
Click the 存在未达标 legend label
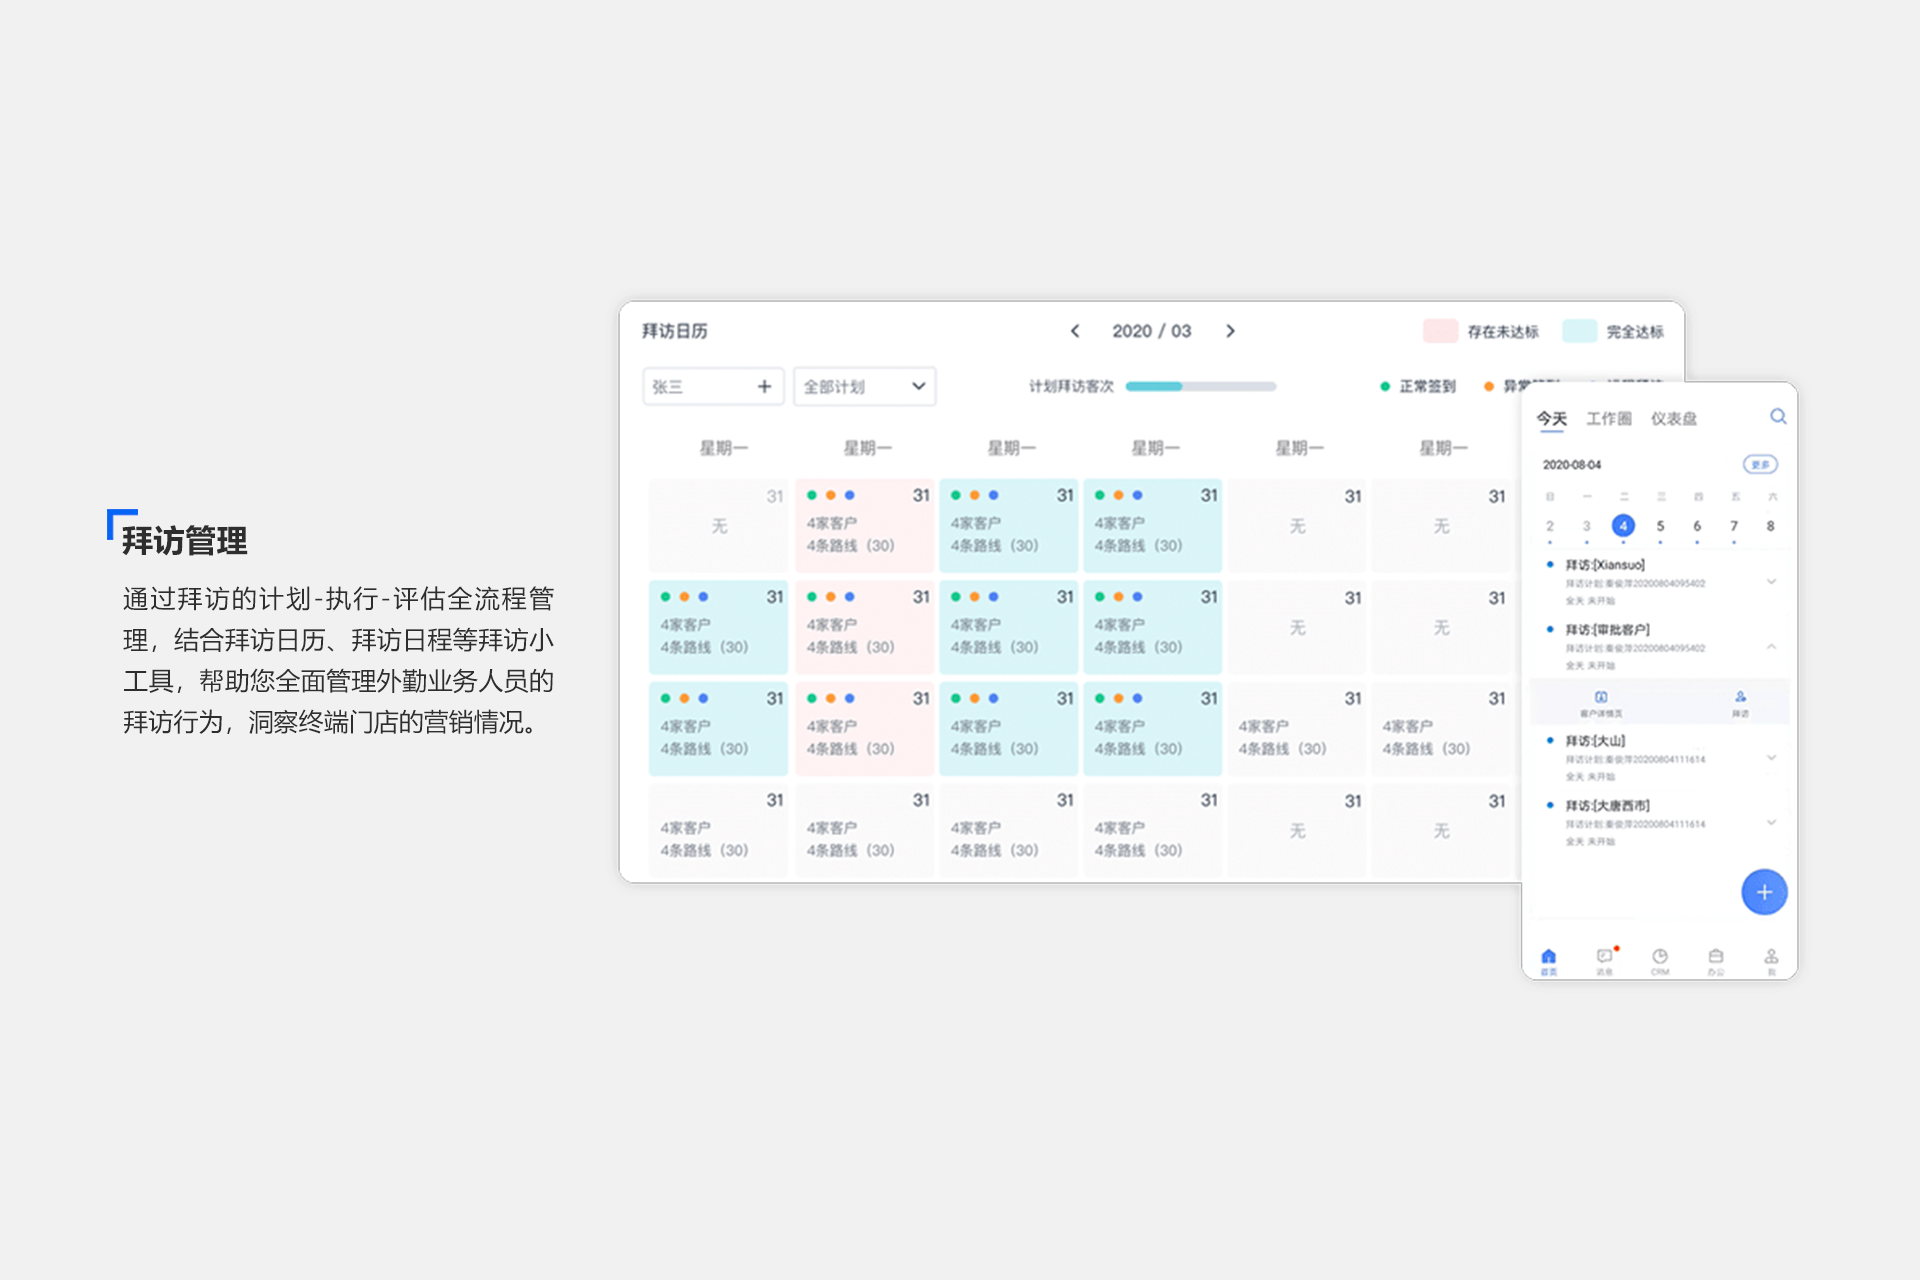point(1503,332)
